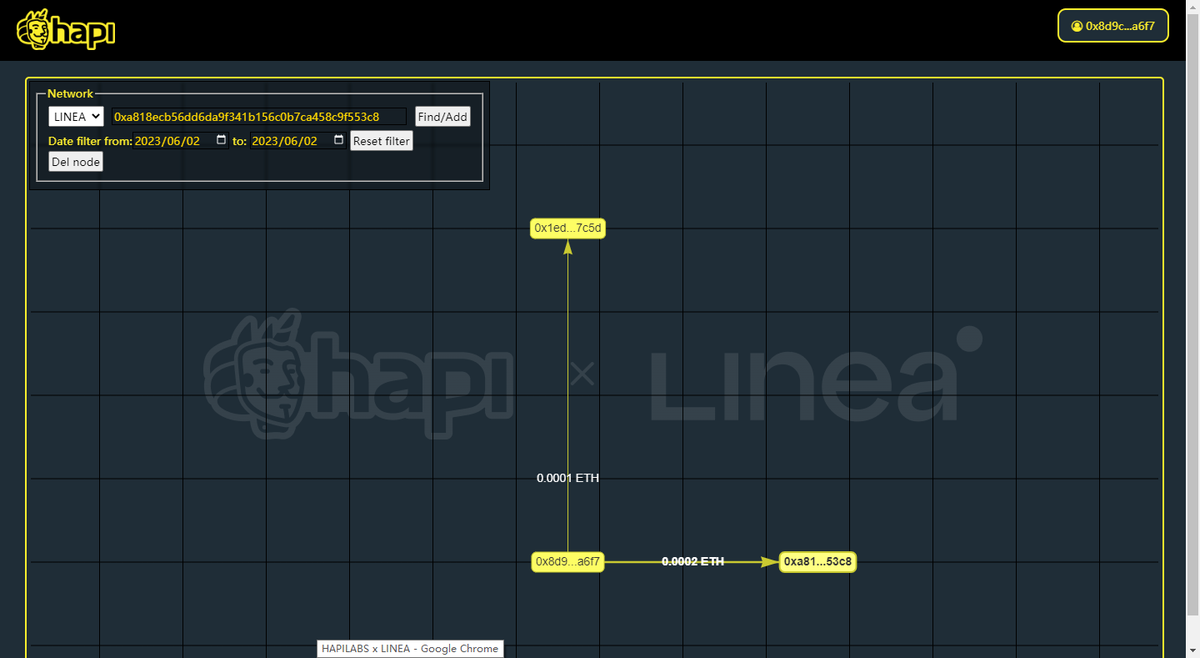Viewport: 1200px width, 658px height.
Task: Click the hapi logo in header
Action: pos(66,30)
